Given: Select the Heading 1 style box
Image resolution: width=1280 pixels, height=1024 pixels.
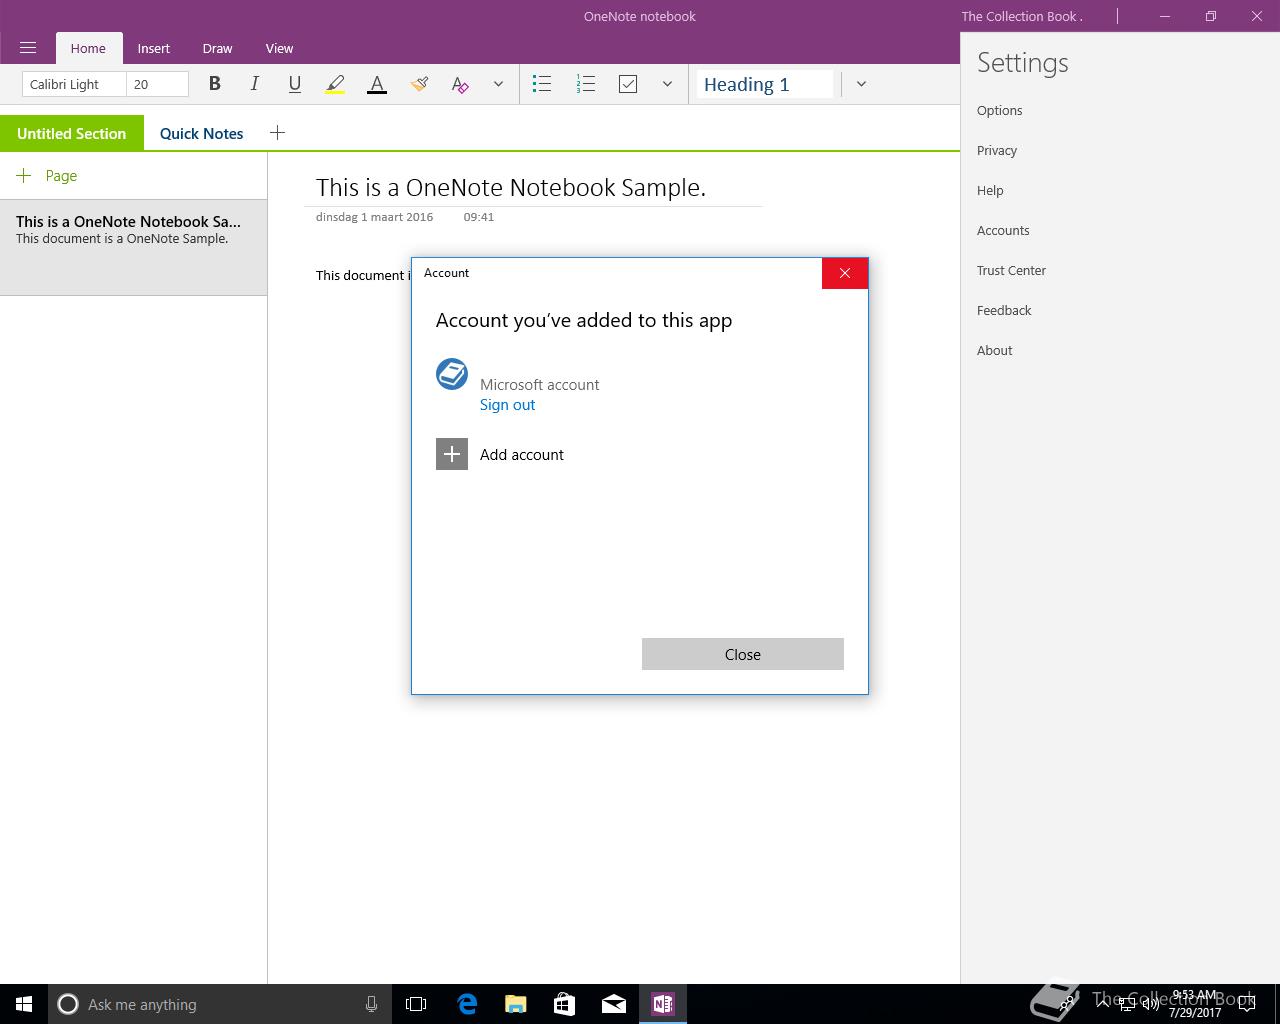Looking at the screenshot, I should click(765, 84).
